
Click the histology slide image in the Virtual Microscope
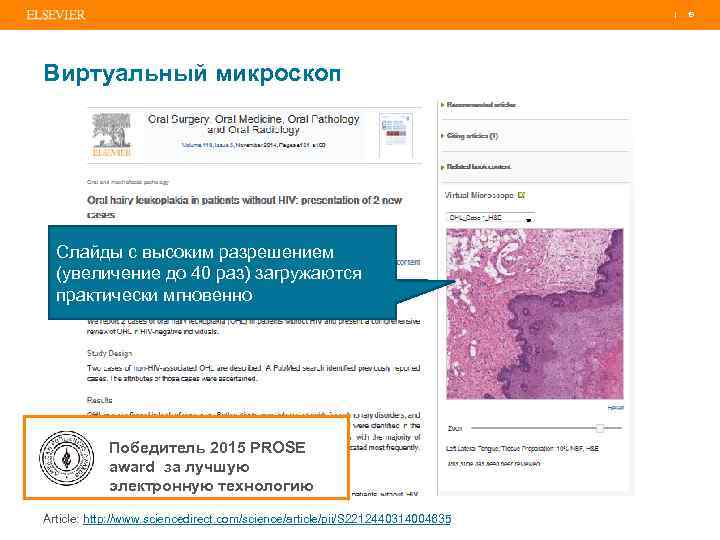(x=534, y=314)
